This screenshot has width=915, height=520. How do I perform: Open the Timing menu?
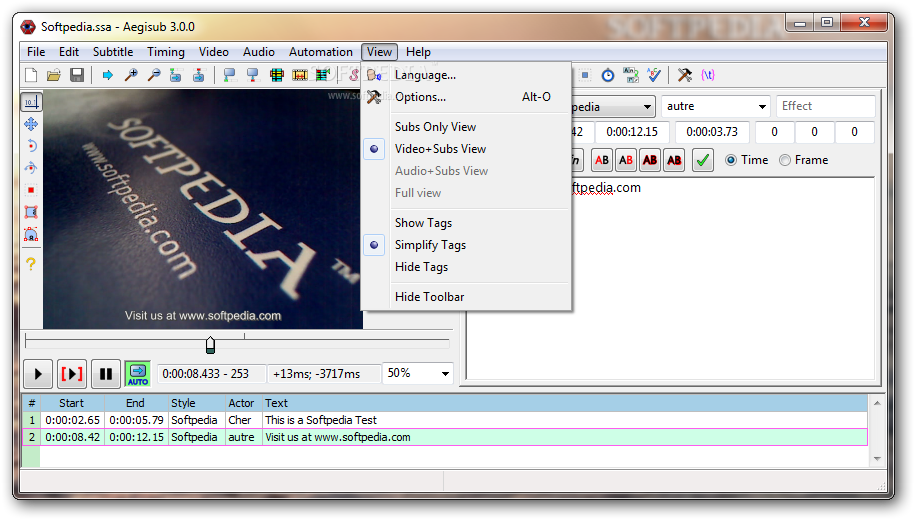(x=166, y=52)
